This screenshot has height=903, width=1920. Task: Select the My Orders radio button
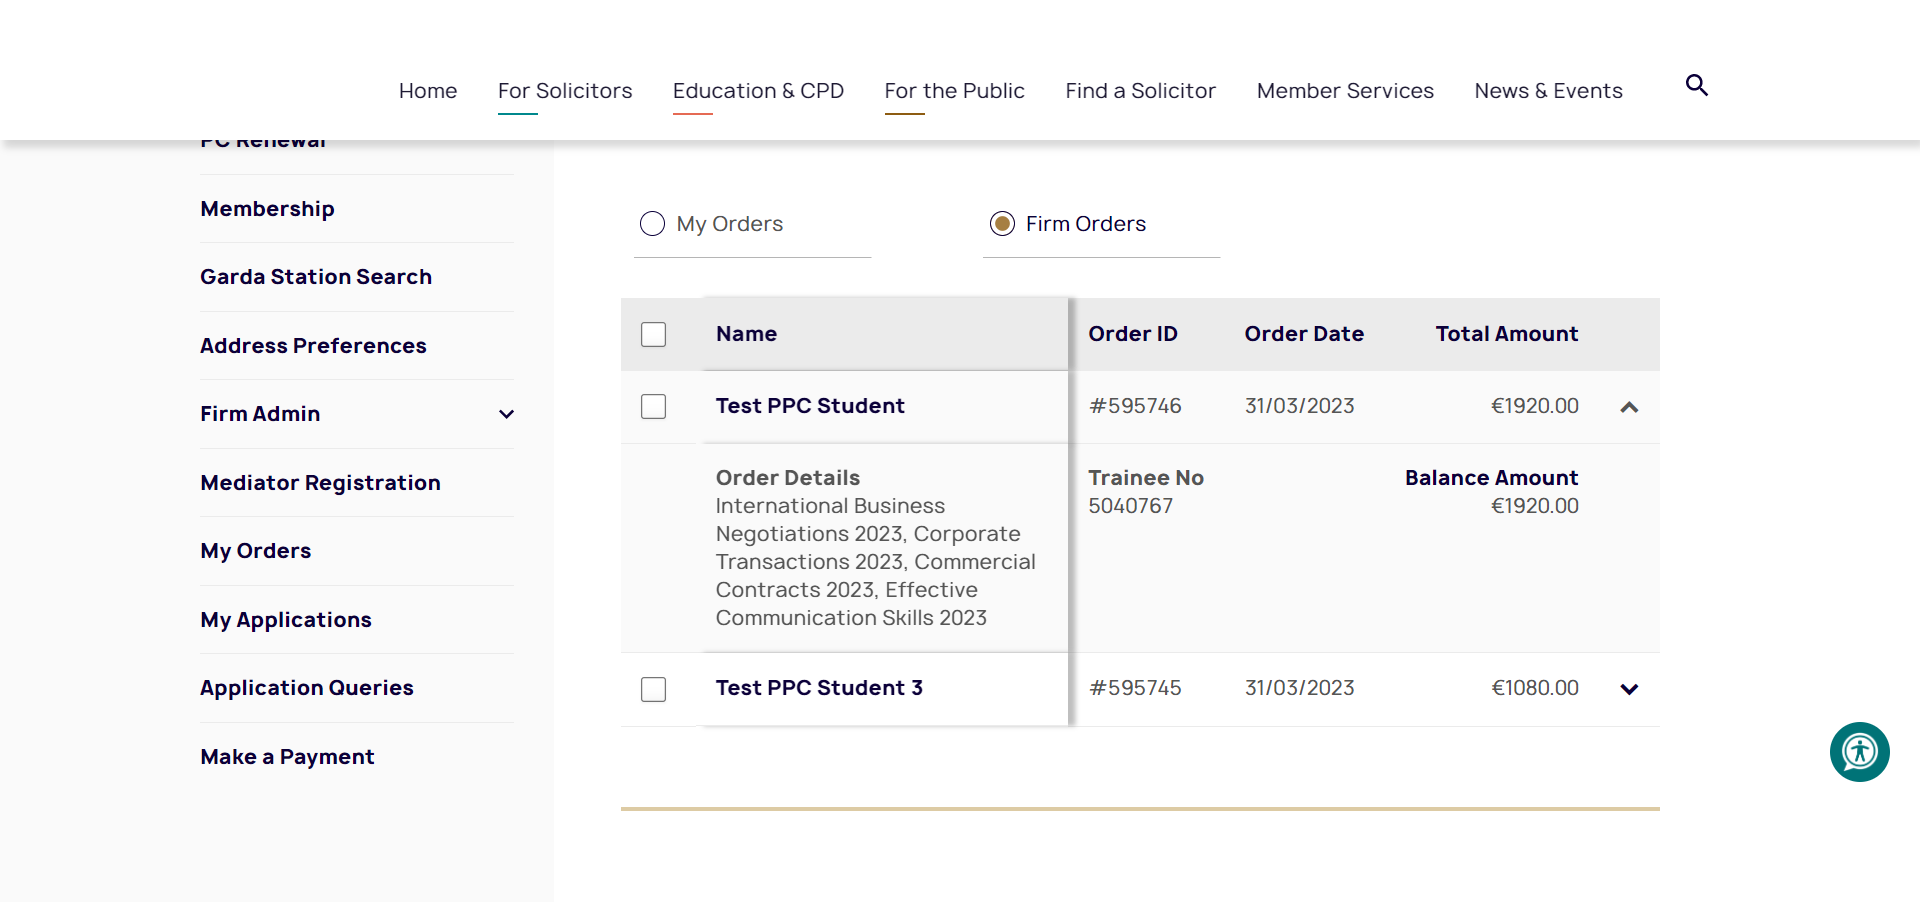point(652,224)
